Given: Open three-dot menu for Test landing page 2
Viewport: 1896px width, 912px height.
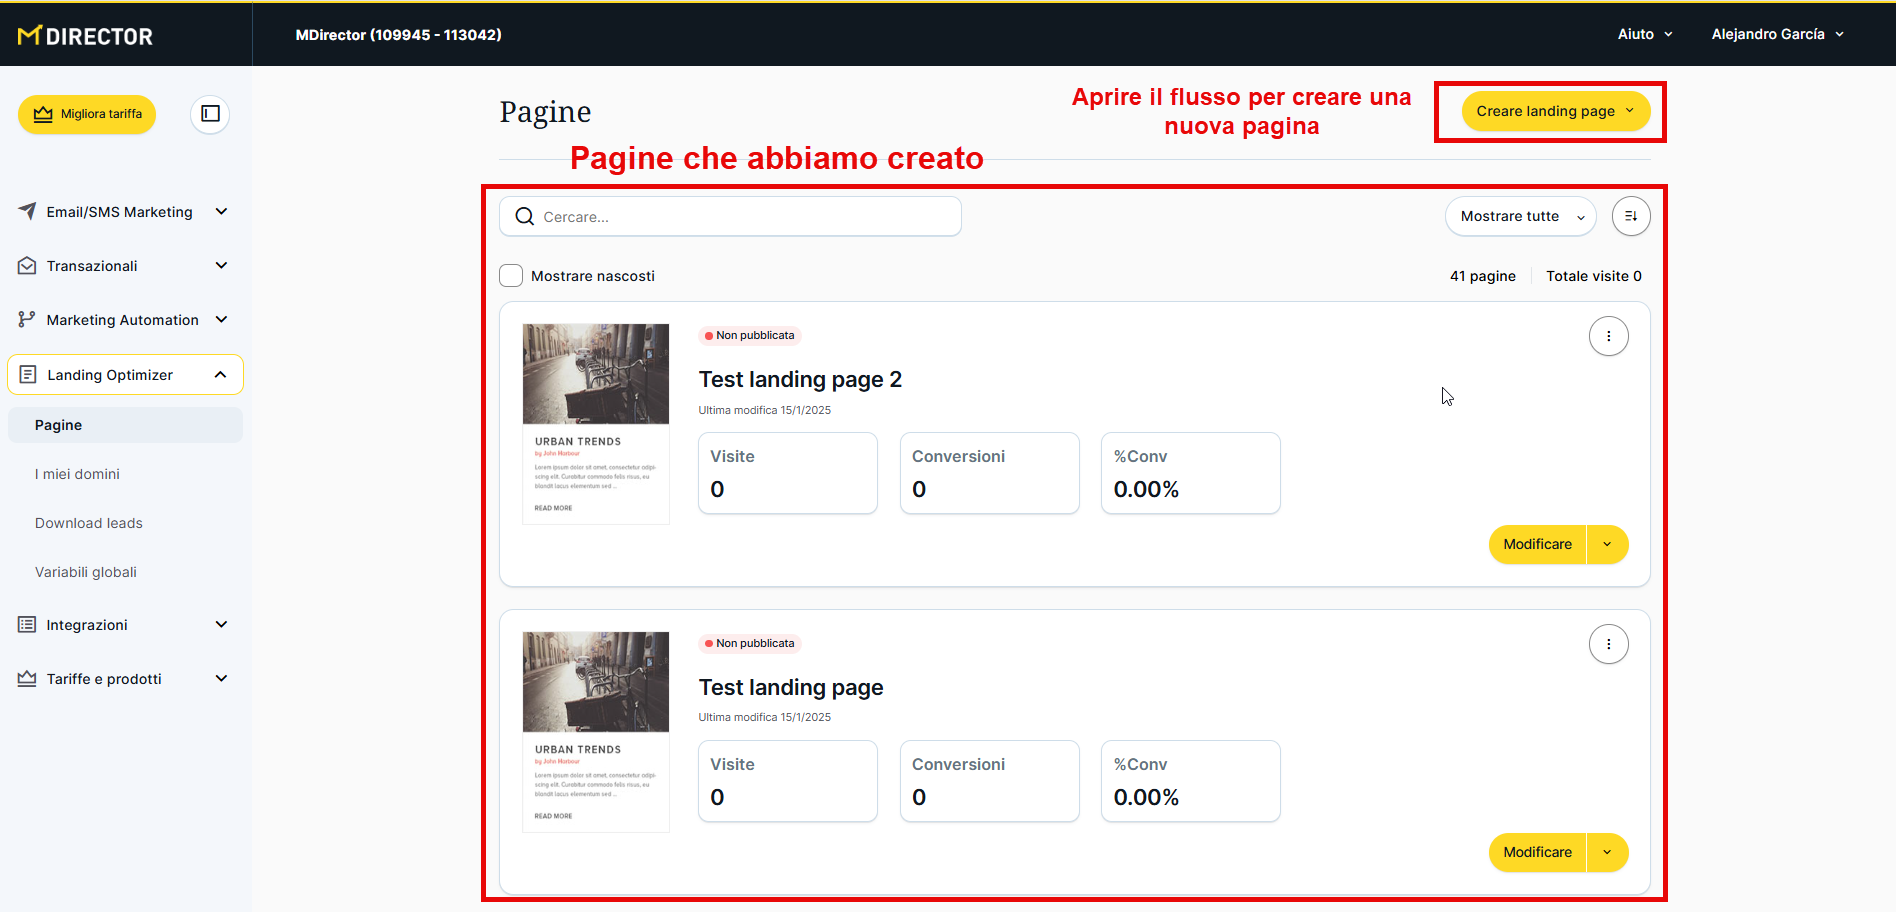Looking at the screenshot, I should pyautogui.click(x=1608, y=336).
